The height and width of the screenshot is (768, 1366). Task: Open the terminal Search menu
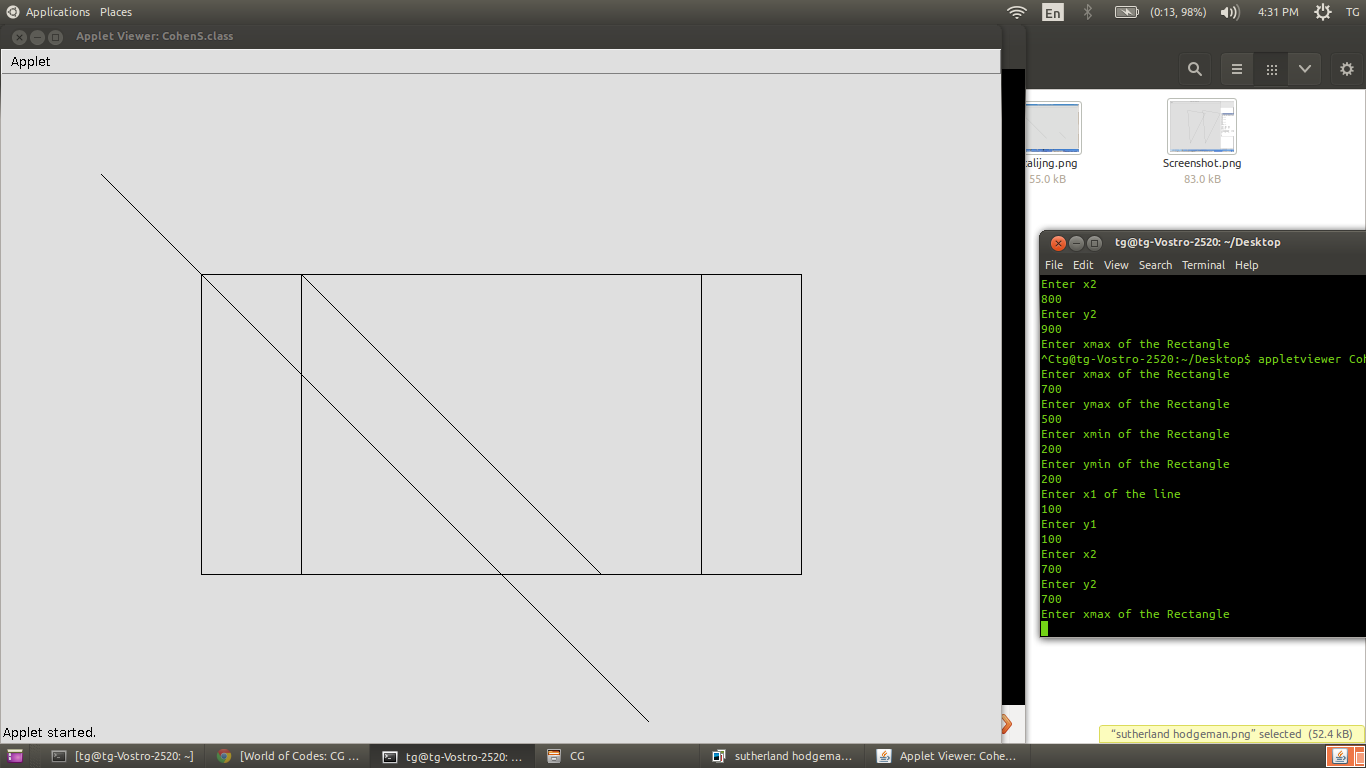click(x=1155, y=265)
